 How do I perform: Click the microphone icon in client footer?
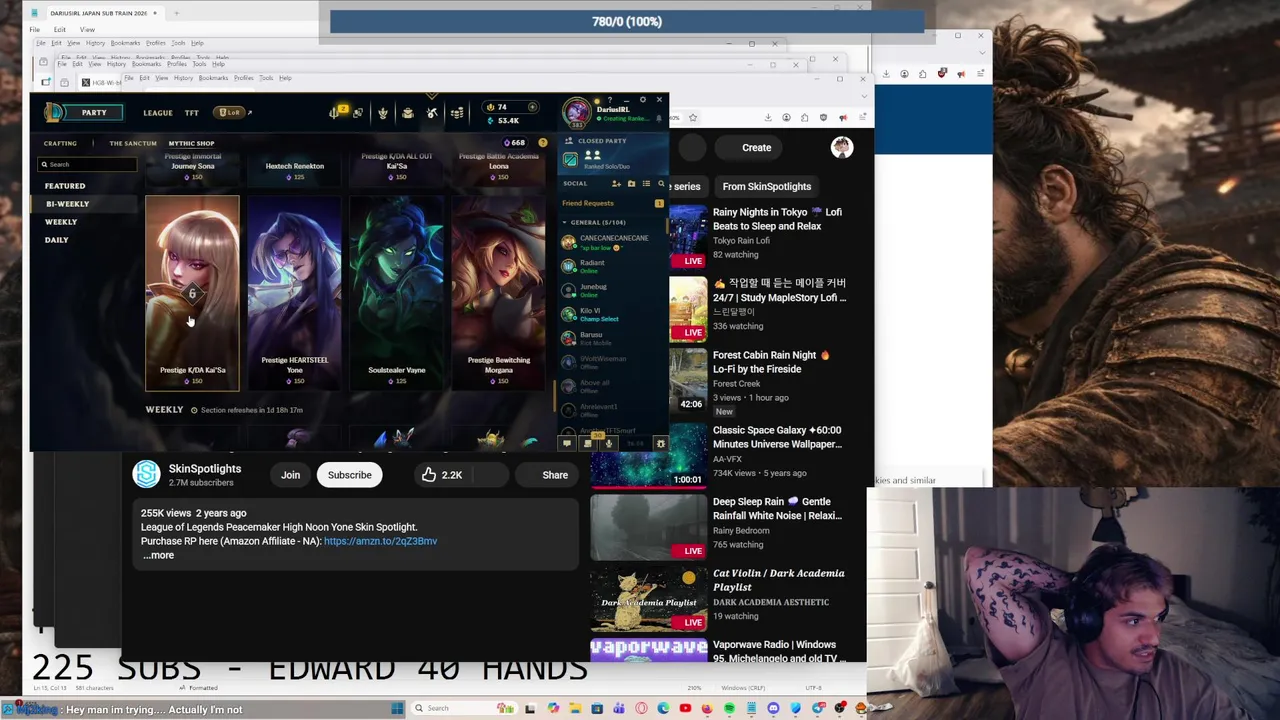click(608, 443)
